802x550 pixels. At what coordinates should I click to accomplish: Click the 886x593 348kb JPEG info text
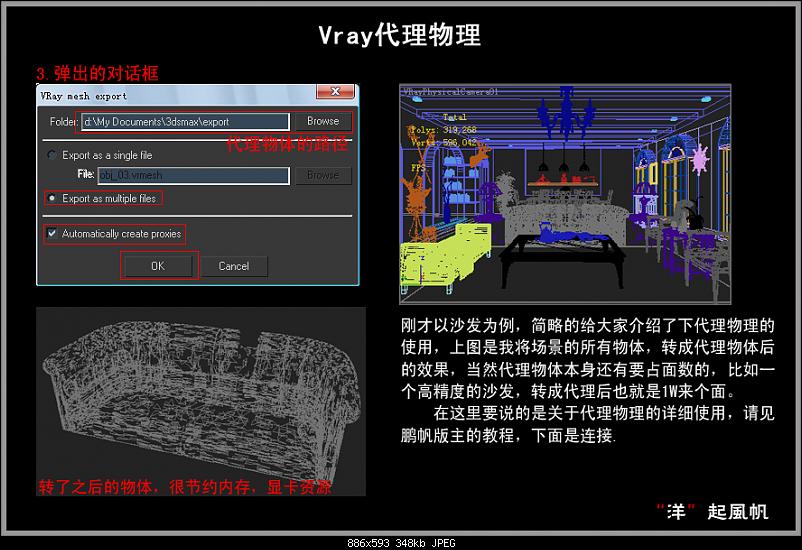point(401,543)
